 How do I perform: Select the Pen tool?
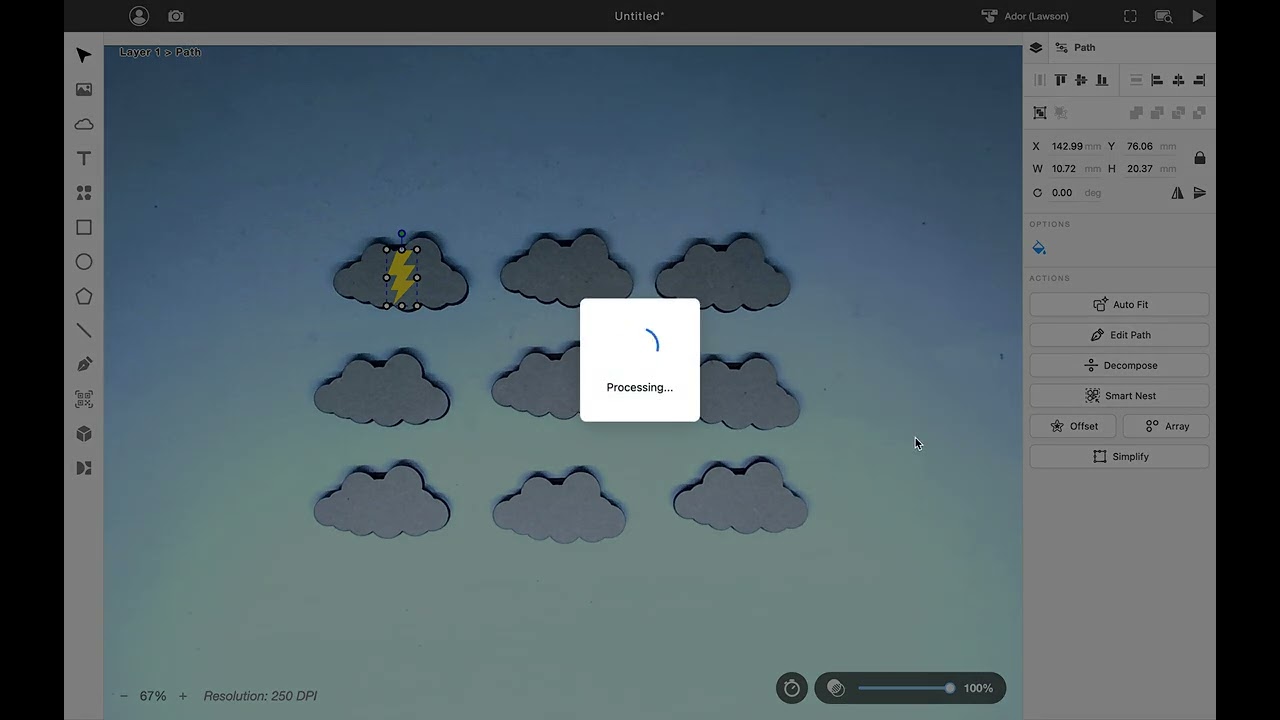[84, 365]
